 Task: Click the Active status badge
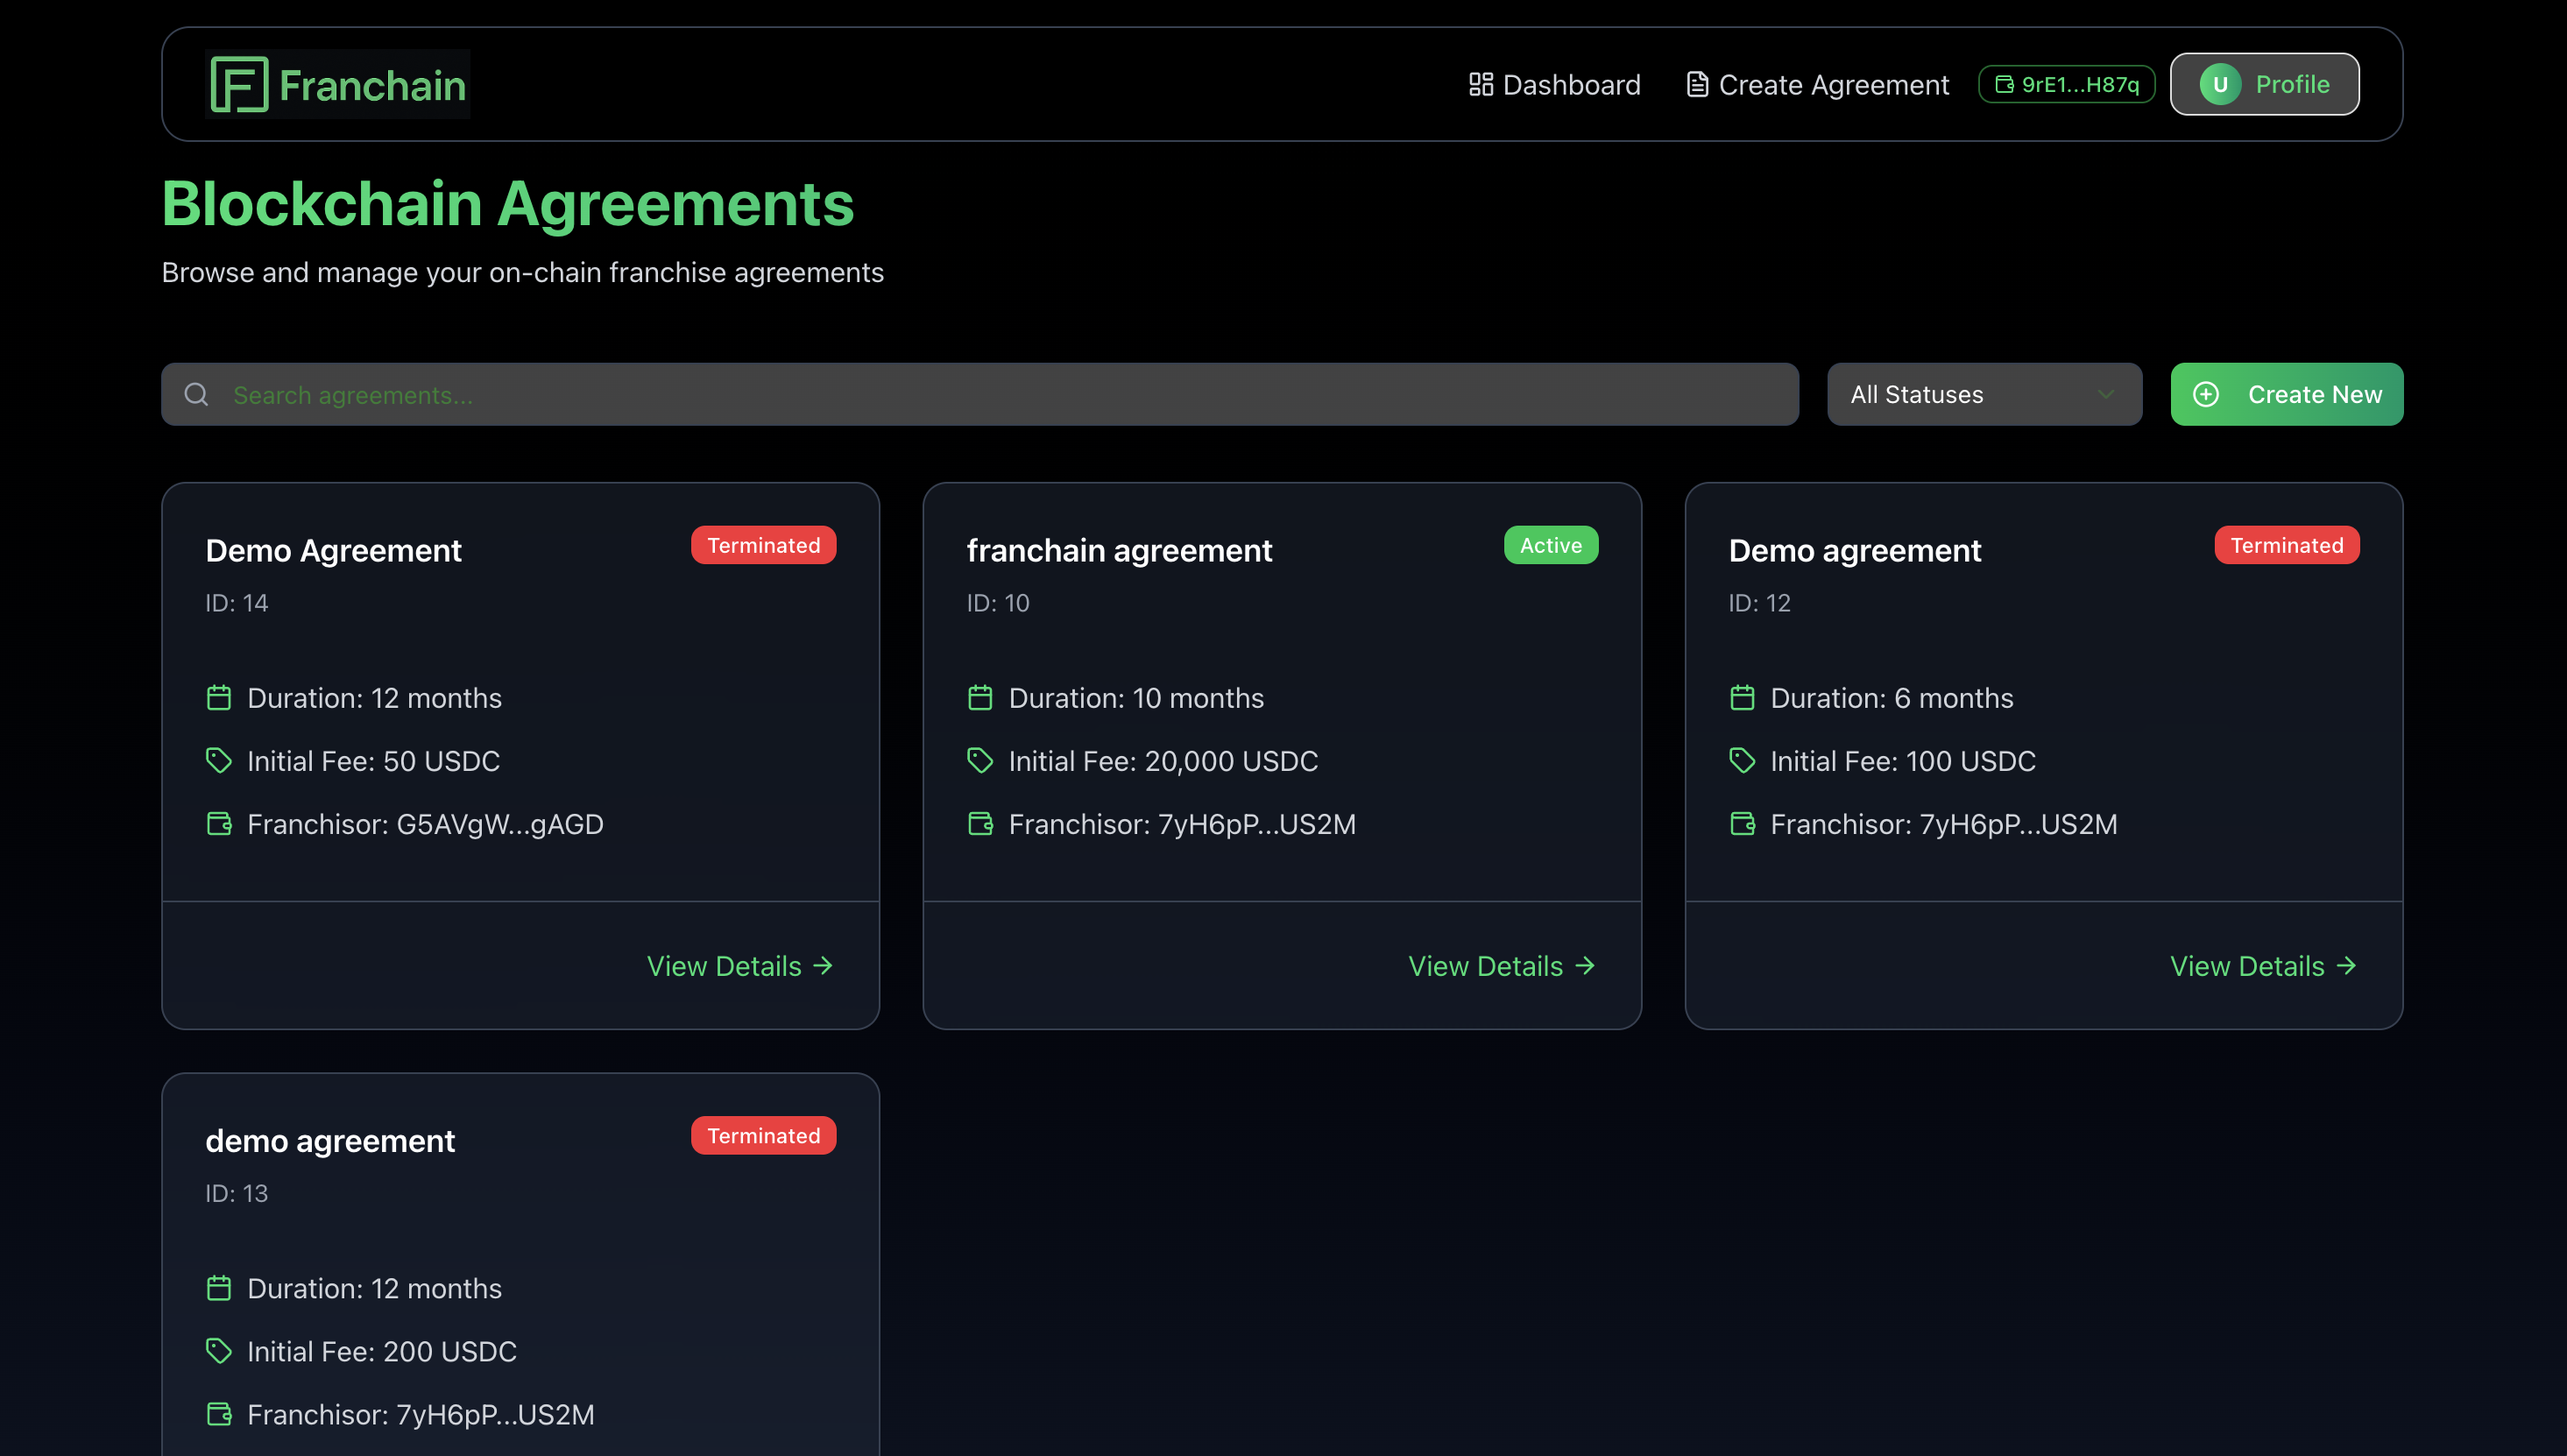click(1551, 545)
